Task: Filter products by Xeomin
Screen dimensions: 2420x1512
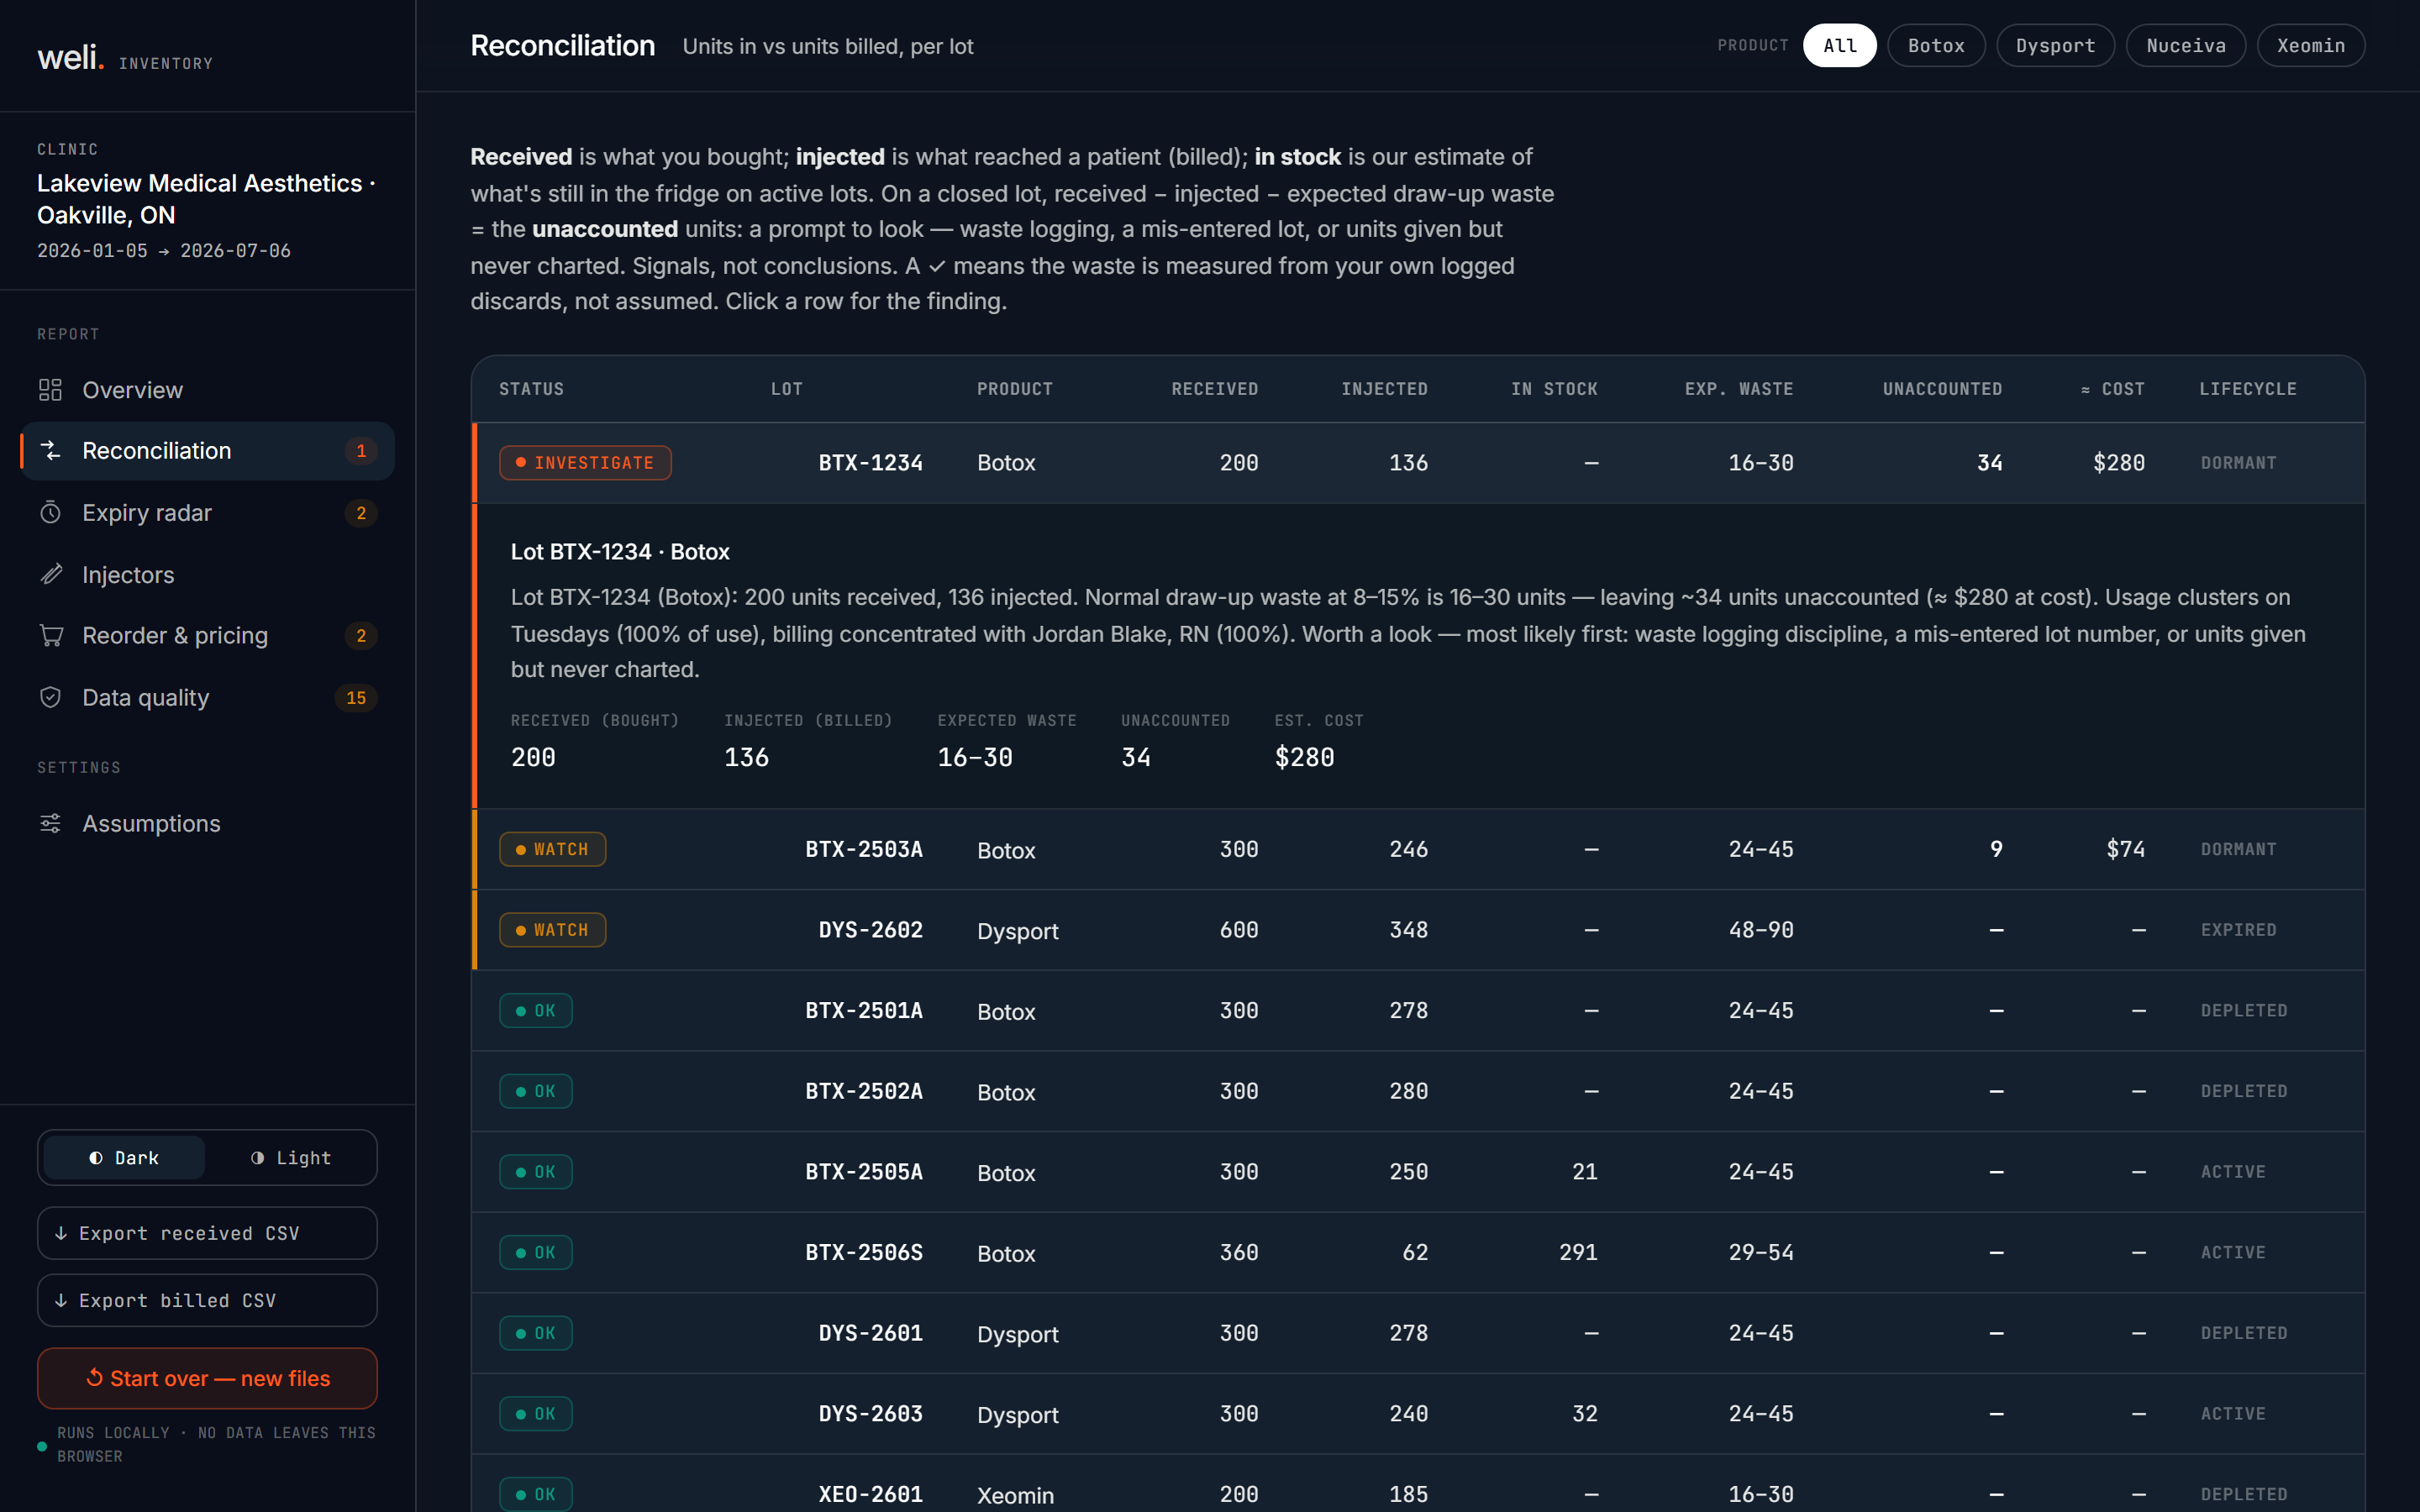Action: pos(2311,46)
